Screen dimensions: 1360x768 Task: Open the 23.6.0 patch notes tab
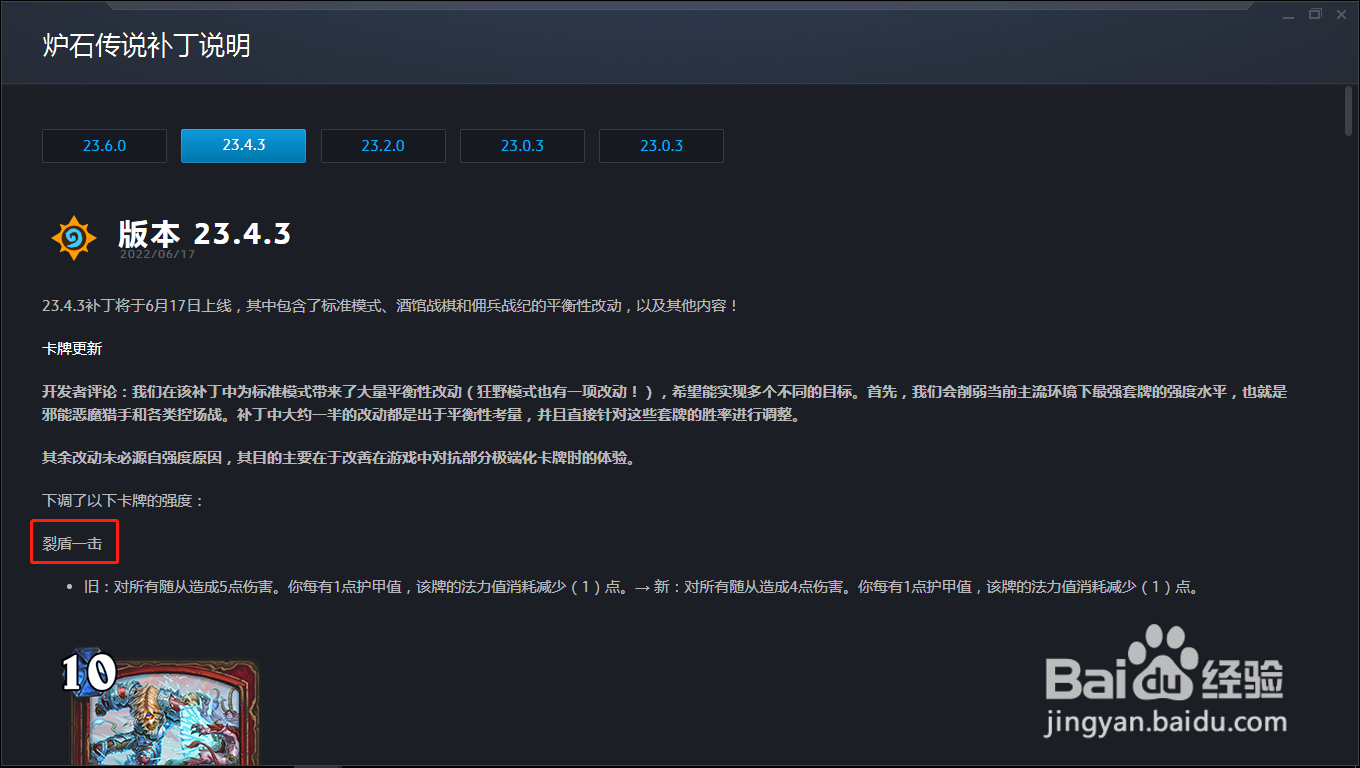coord(104,146)
